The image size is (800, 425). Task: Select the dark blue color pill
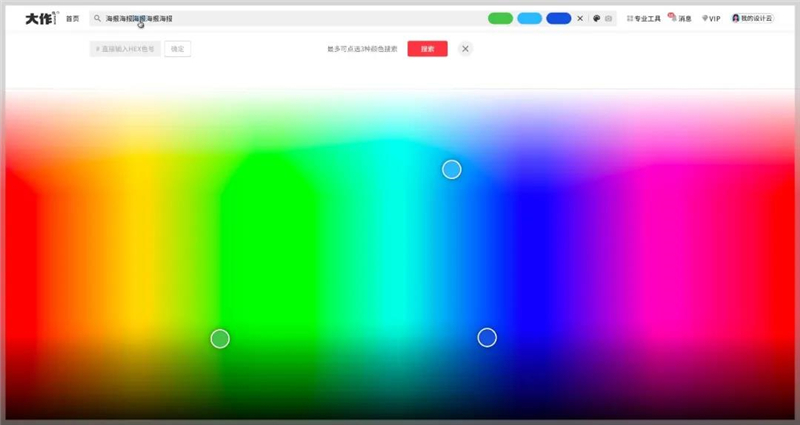click(559, 18)
